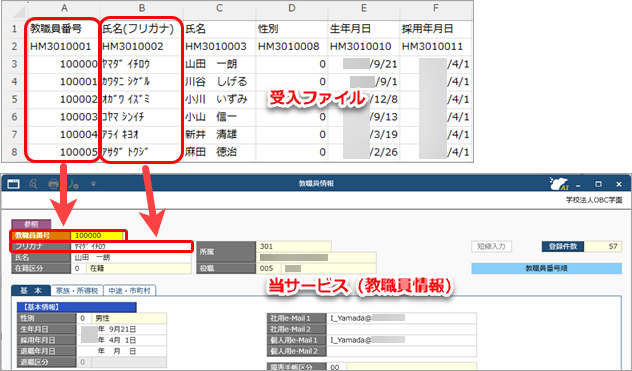Click cell 山田 一朗 in spreadsheet
This screenshot has height=371, width=632.
[219, 64]
